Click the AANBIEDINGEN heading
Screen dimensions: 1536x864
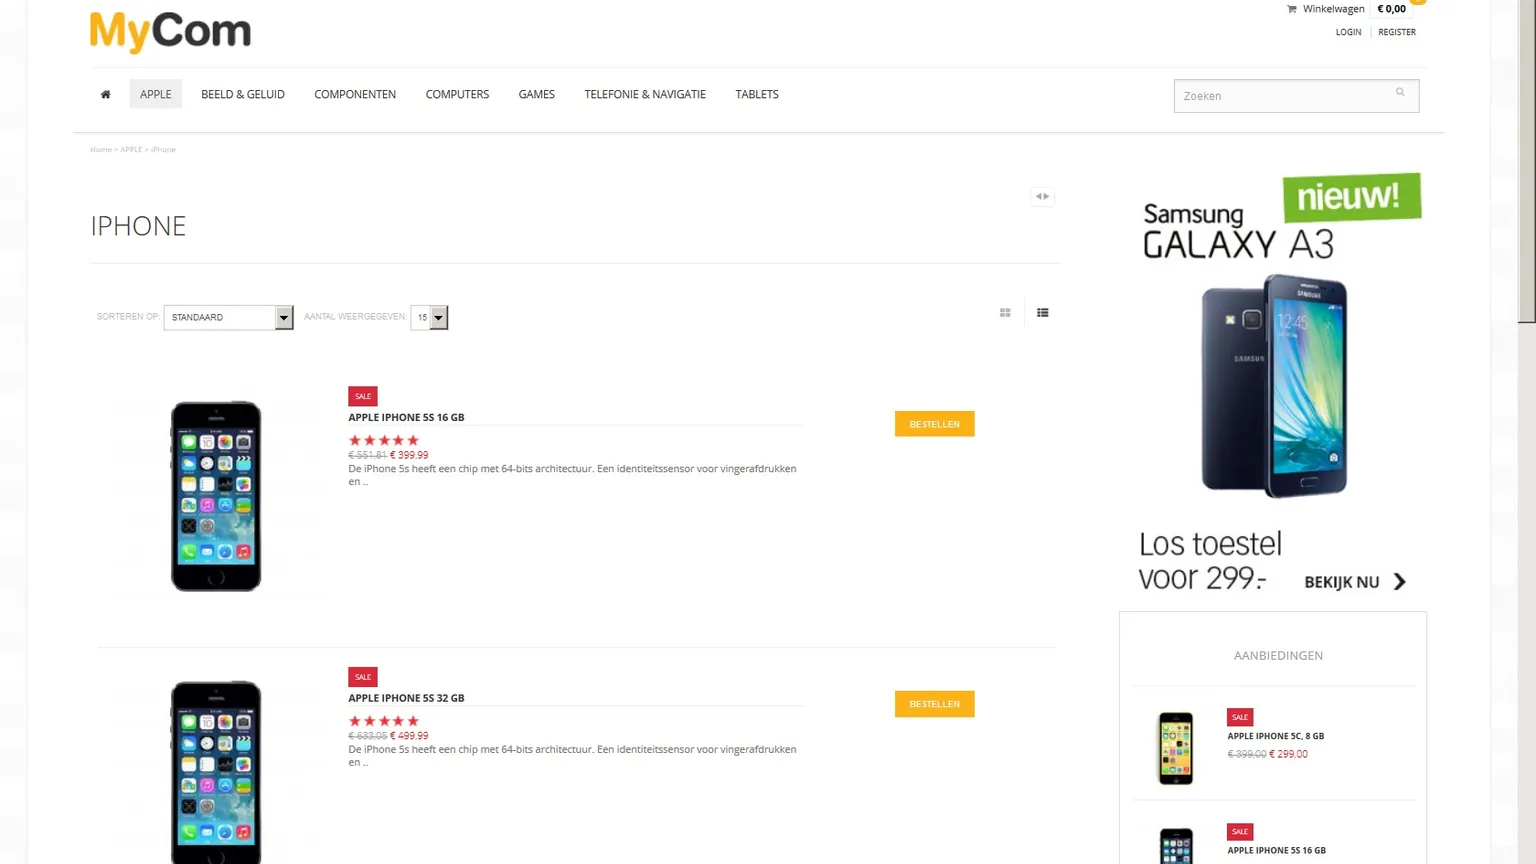(x=1278, y=656)
